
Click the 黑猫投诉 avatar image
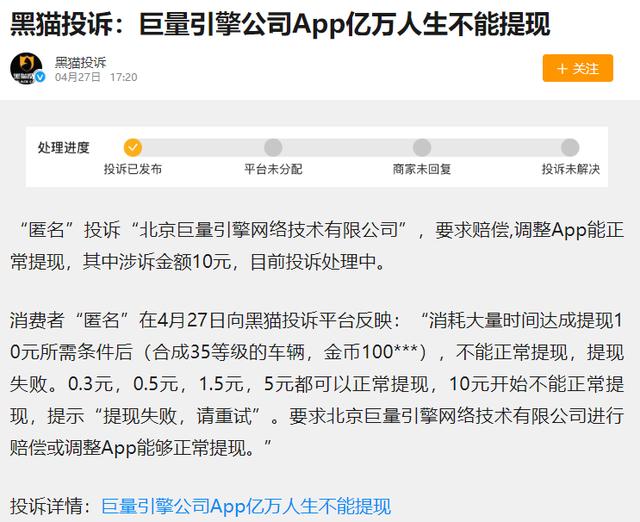(x=26, y=68)
